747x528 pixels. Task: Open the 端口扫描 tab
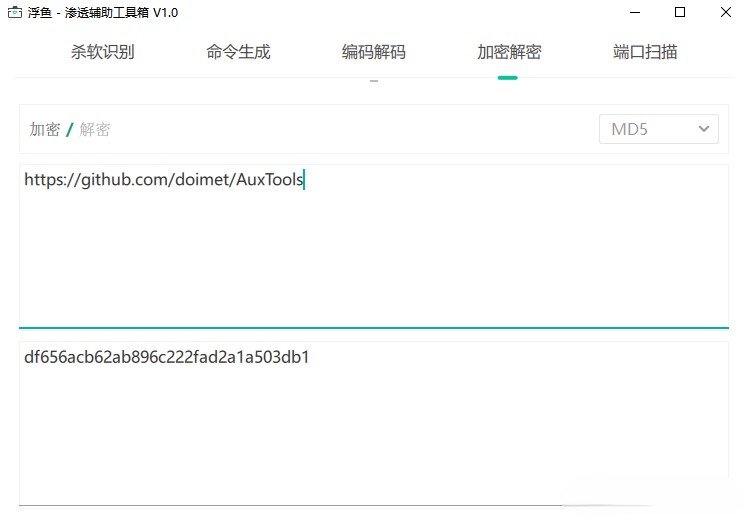pos(645,51)
